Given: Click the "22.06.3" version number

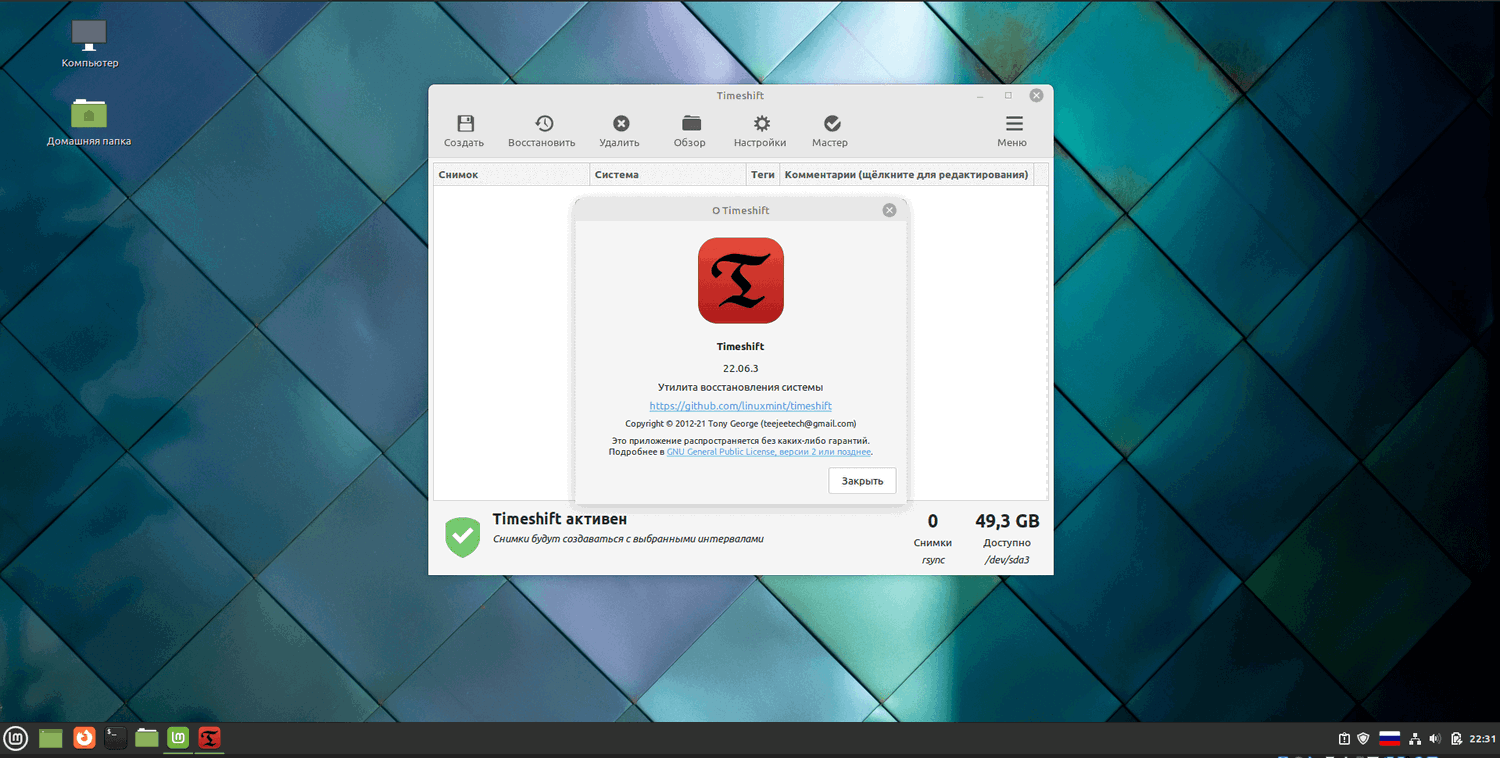Looking at the screenshot, I should click(741, 368).
